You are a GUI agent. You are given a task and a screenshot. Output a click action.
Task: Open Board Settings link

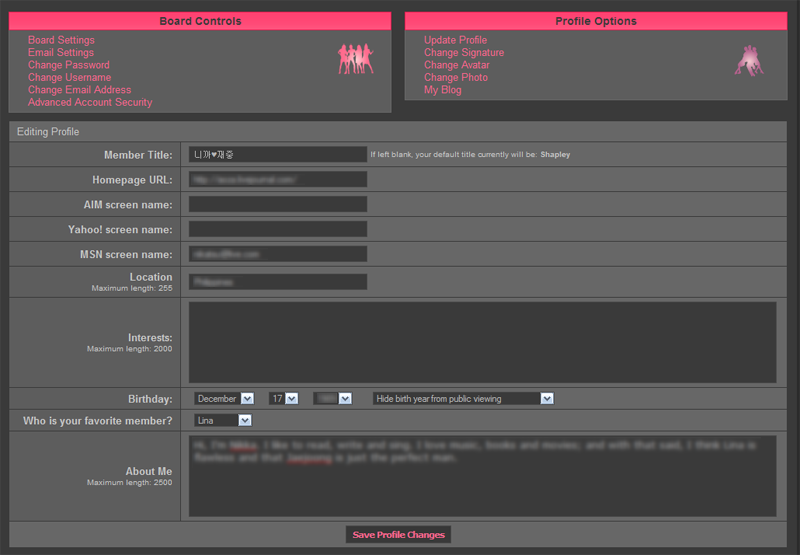(61, 40)
